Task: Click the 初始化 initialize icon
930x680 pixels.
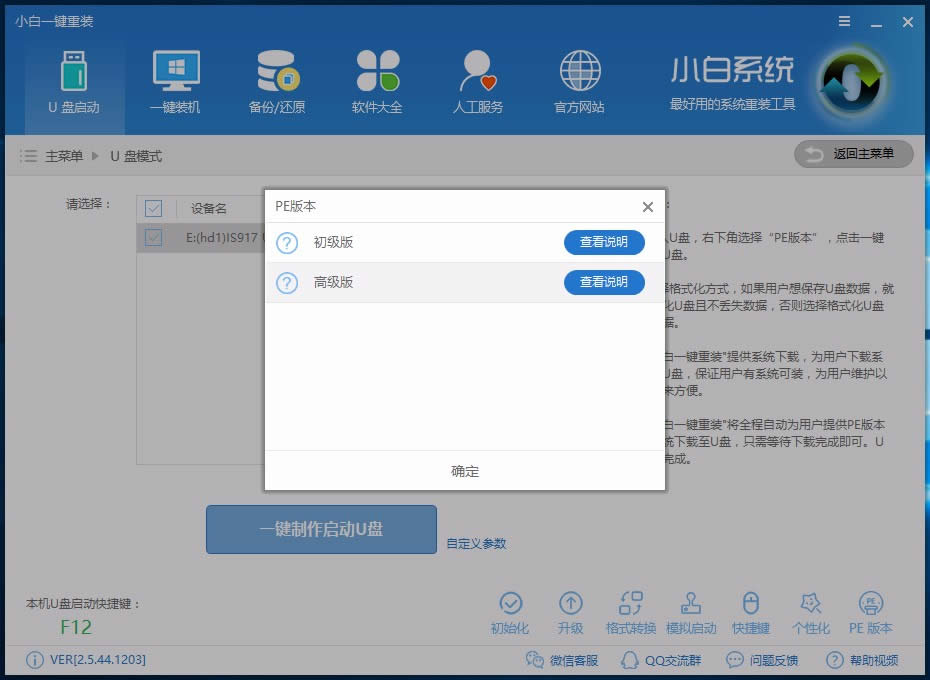Action: 512,611
